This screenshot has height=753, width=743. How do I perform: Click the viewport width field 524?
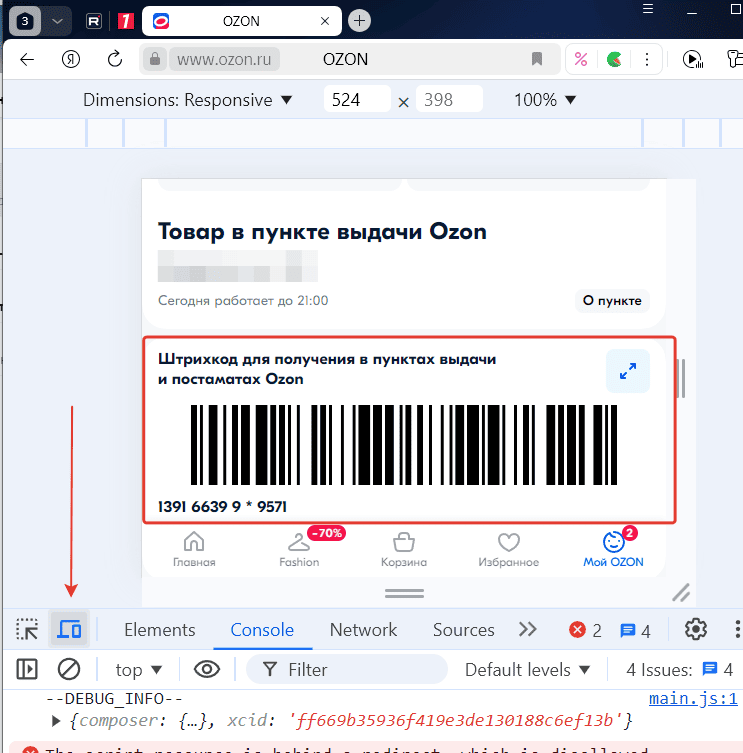click(x=357, y=99)
